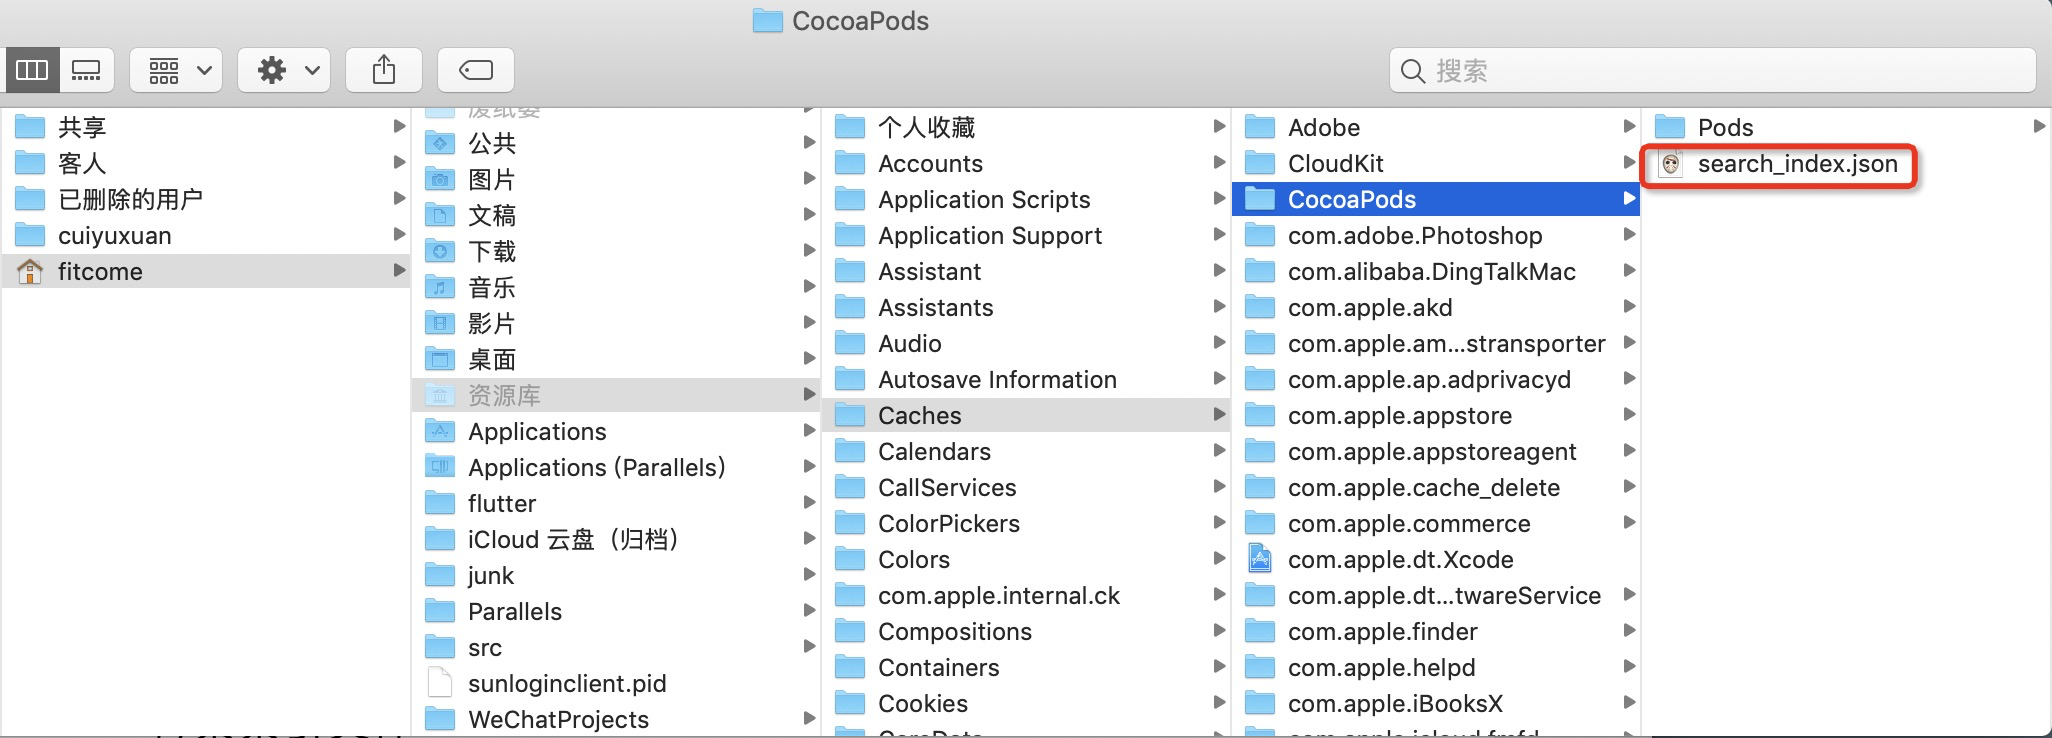Click the Edit Tags toolbar icon

tap(476, 70)
